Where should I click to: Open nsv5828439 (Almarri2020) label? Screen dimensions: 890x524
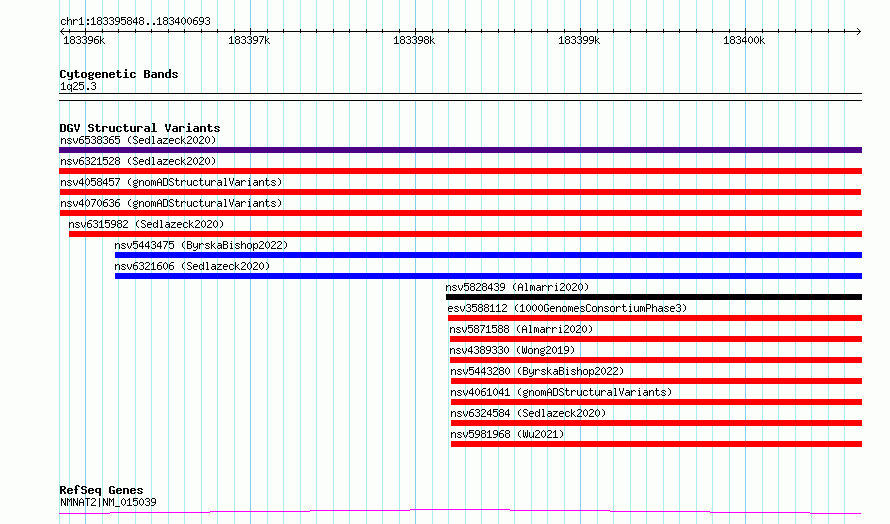[517, 287]
